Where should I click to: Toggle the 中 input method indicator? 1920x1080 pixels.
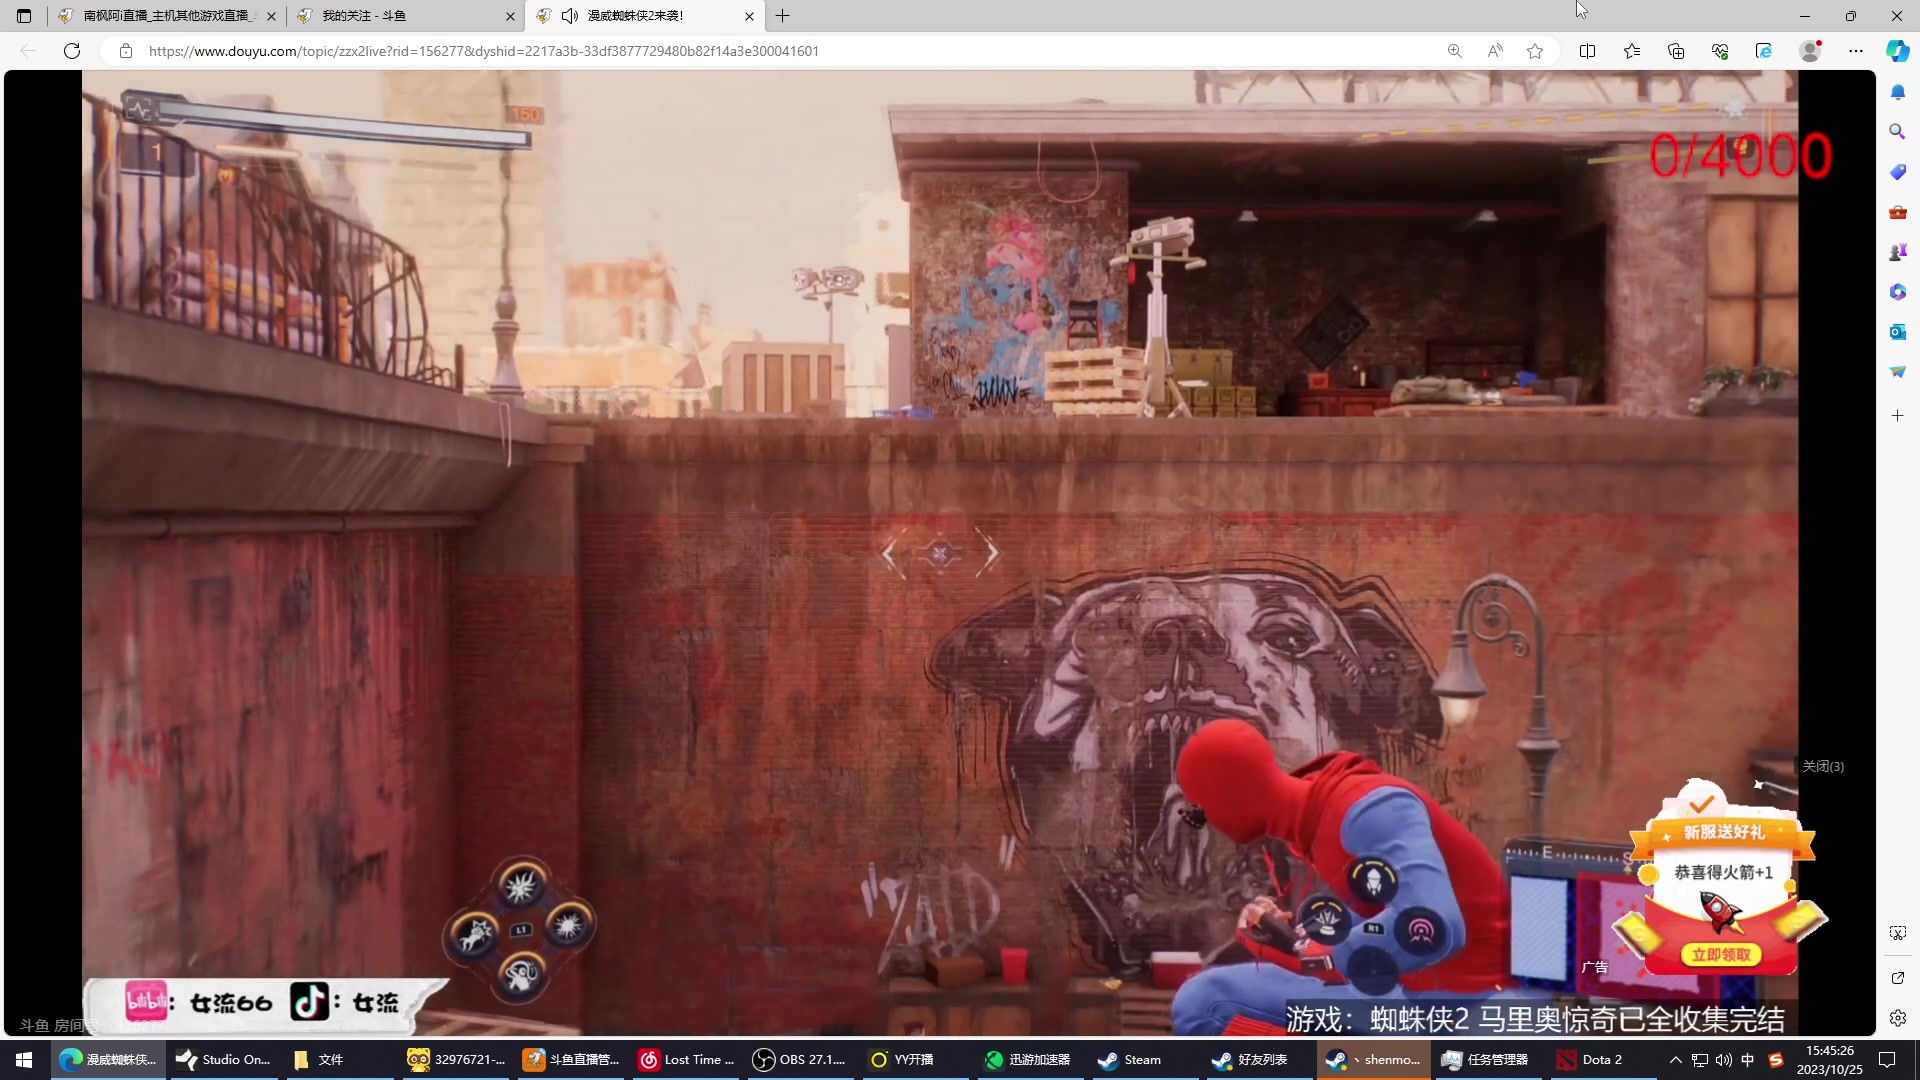pos(1748,1060)
